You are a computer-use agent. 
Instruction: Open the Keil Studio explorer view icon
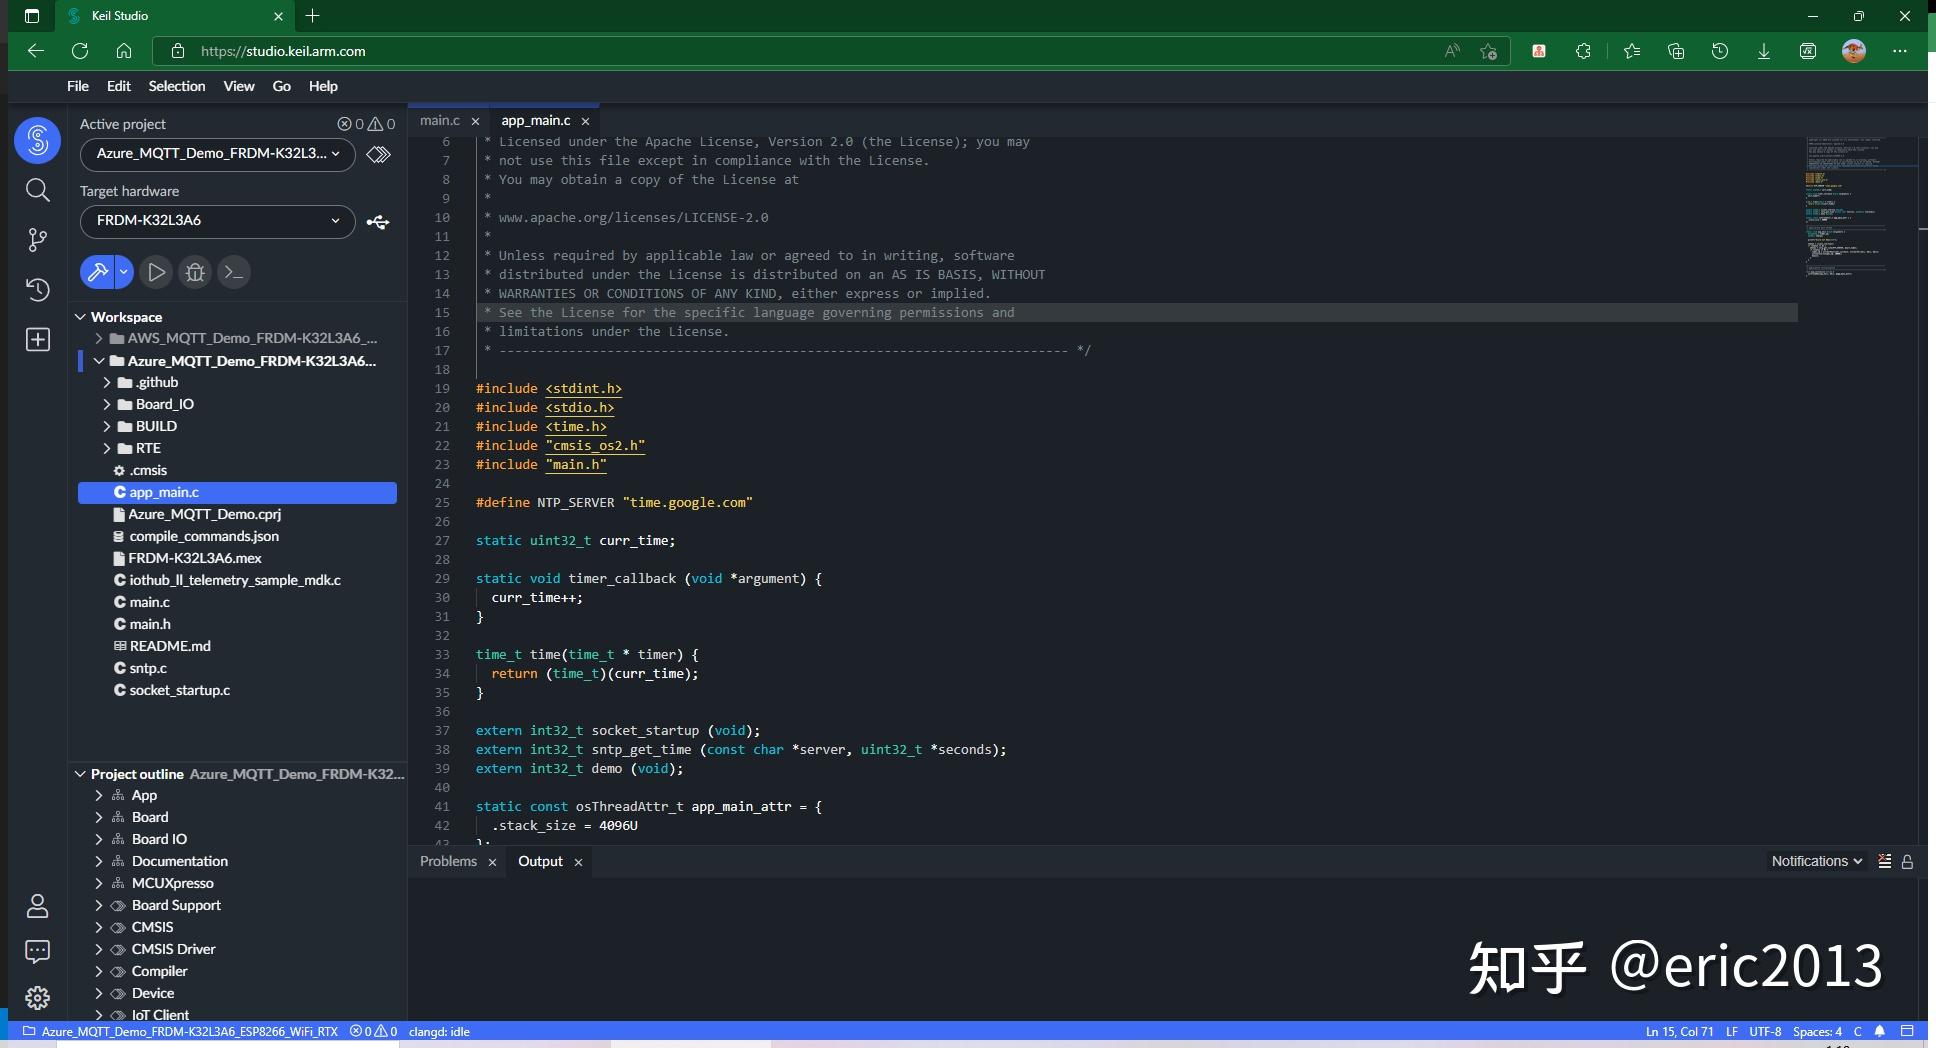pyautogui.click(x=37, y=140)
